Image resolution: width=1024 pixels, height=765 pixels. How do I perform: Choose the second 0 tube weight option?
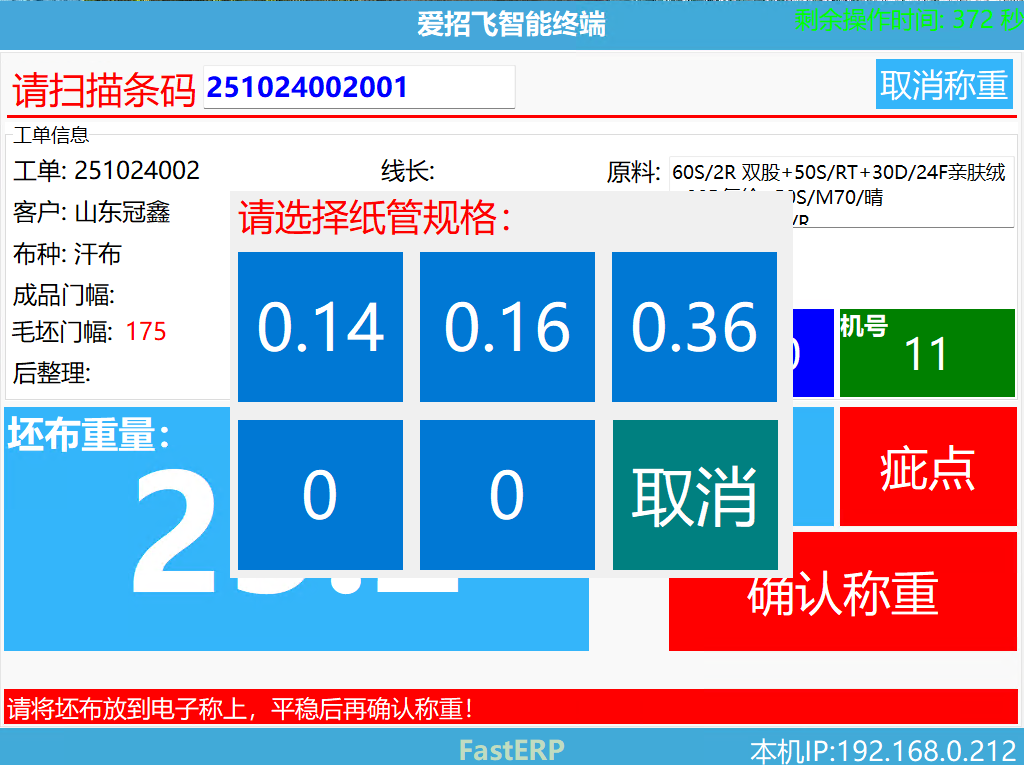(506, 495)
